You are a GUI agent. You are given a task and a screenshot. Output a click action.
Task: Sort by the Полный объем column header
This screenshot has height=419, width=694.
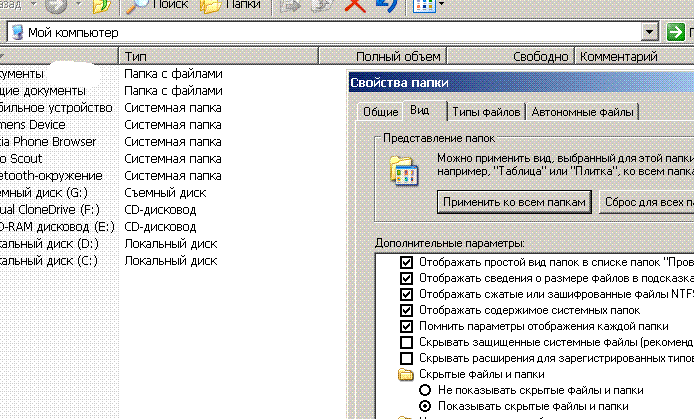[398, 57]
